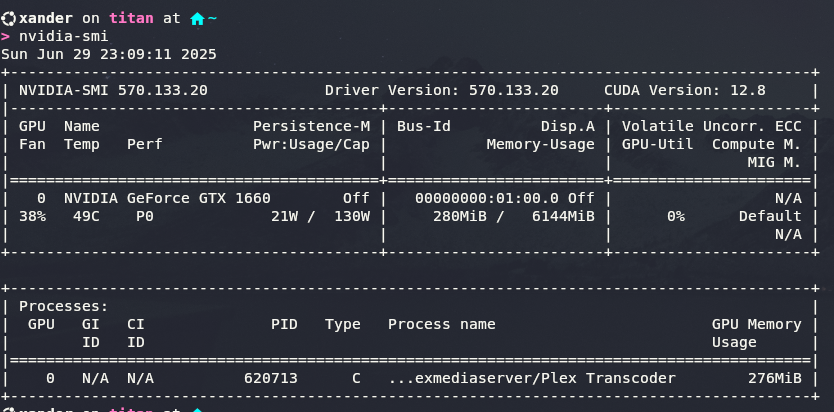This screenshot has height=412, width=834.
Task: Click the Perf column header
Action: tap(145, 145)
